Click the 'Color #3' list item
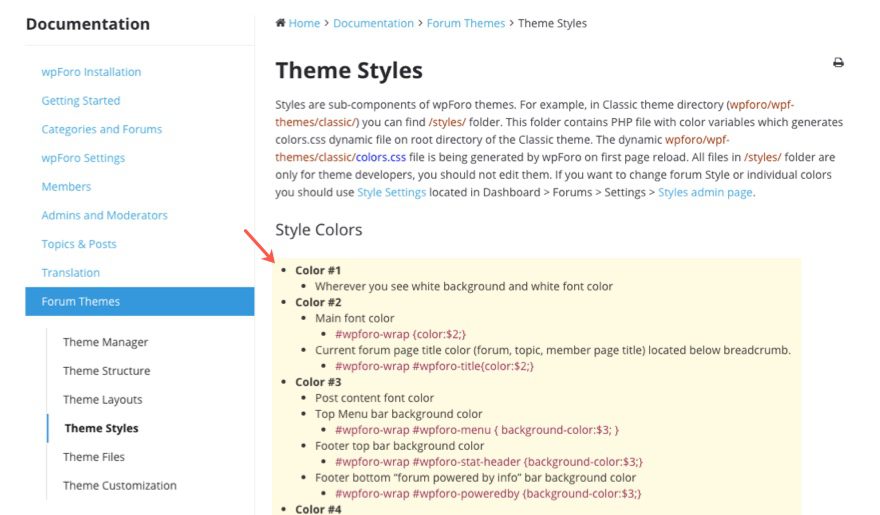Screen dimensions: 880x515 point(318,381)
